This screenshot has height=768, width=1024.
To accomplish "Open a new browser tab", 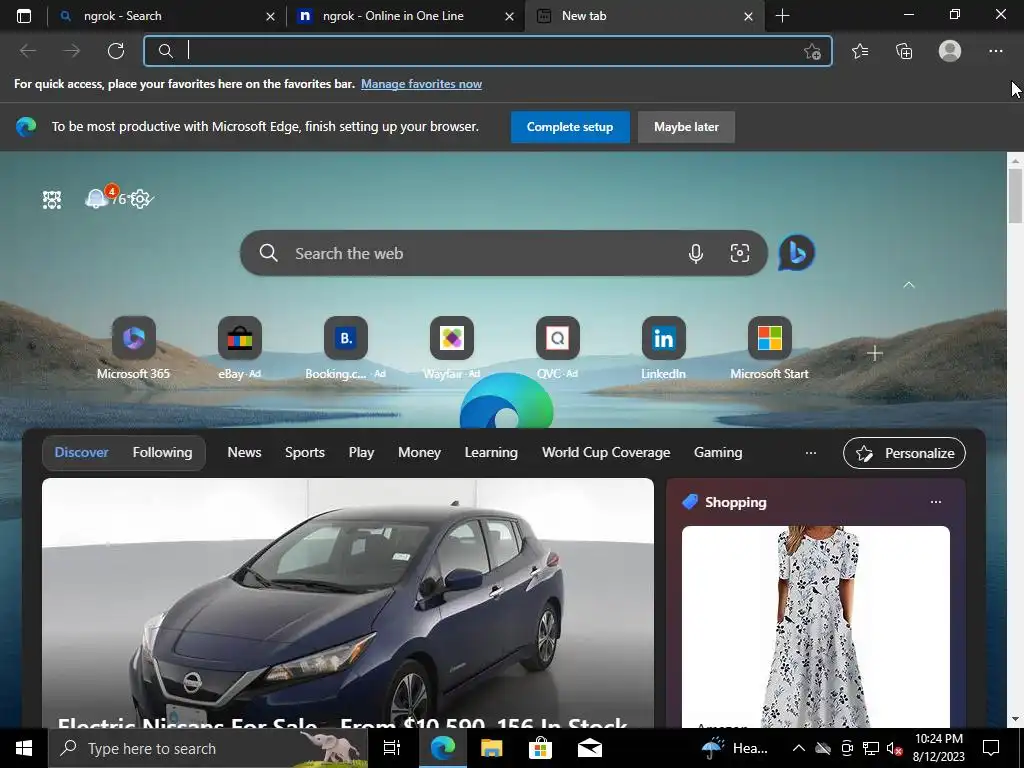I will pyautogui.click(x=782, y=16).
